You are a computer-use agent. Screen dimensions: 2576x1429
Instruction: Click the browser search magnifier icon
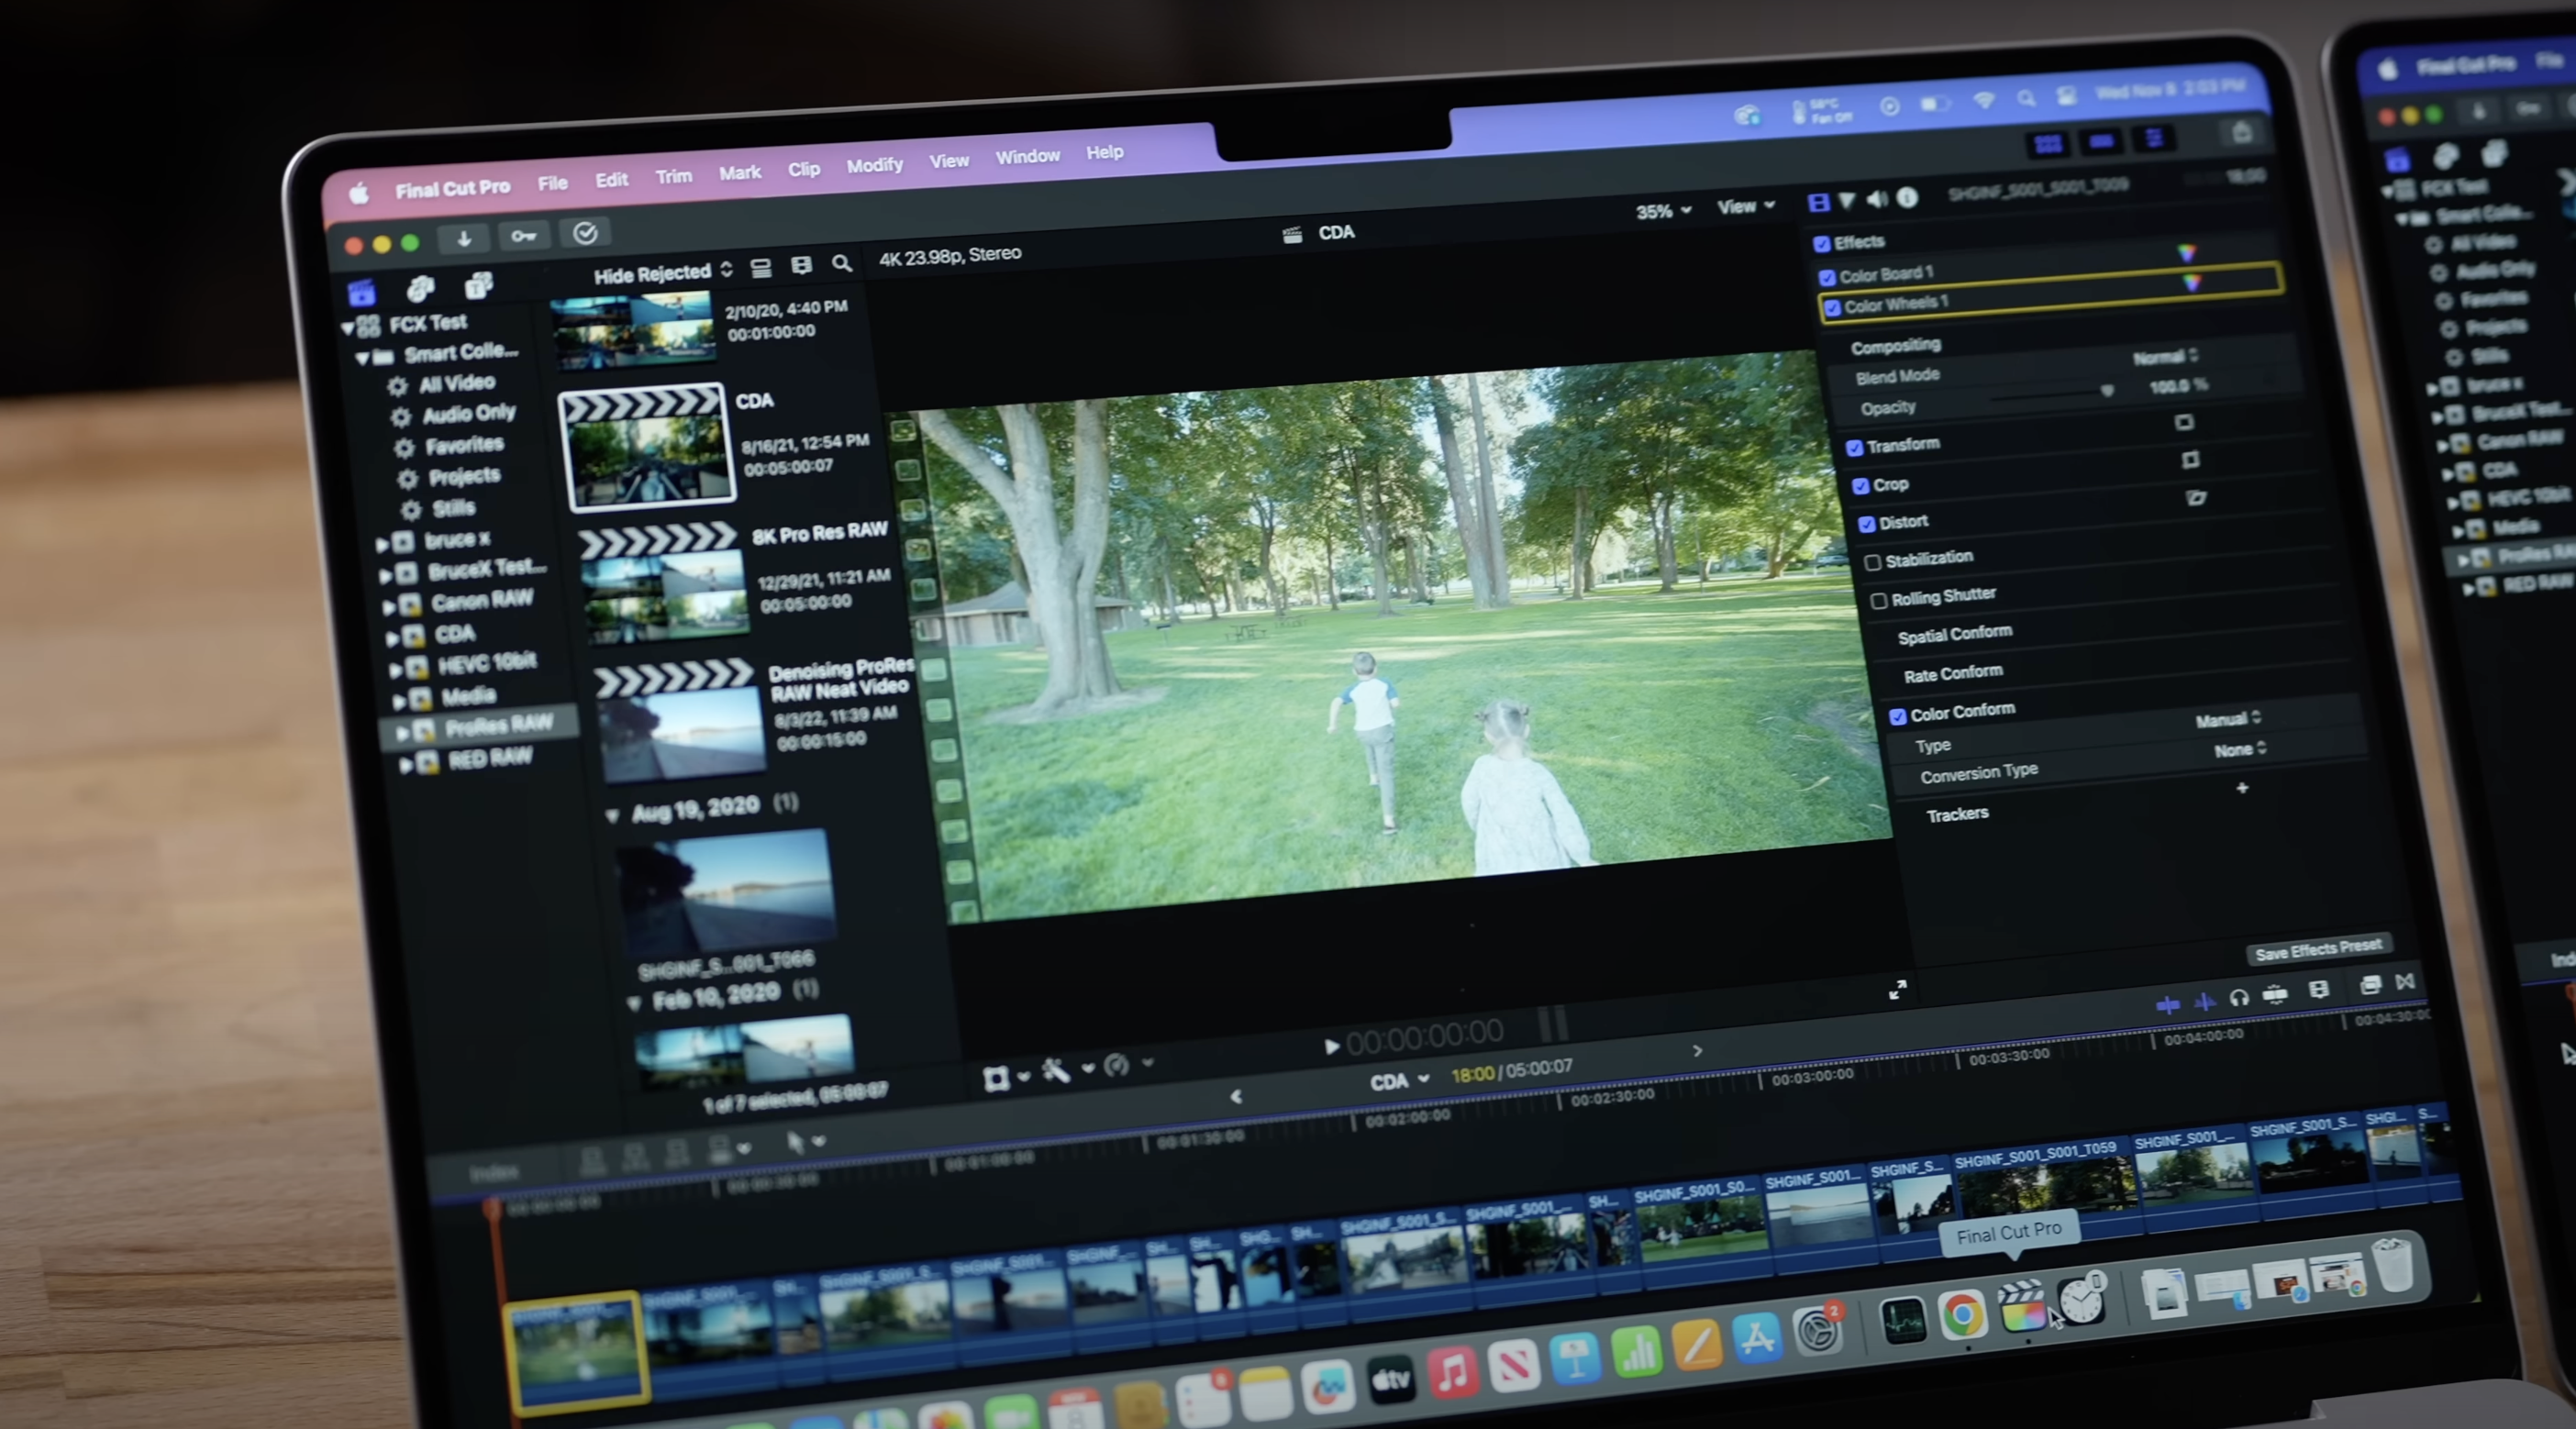842,263
